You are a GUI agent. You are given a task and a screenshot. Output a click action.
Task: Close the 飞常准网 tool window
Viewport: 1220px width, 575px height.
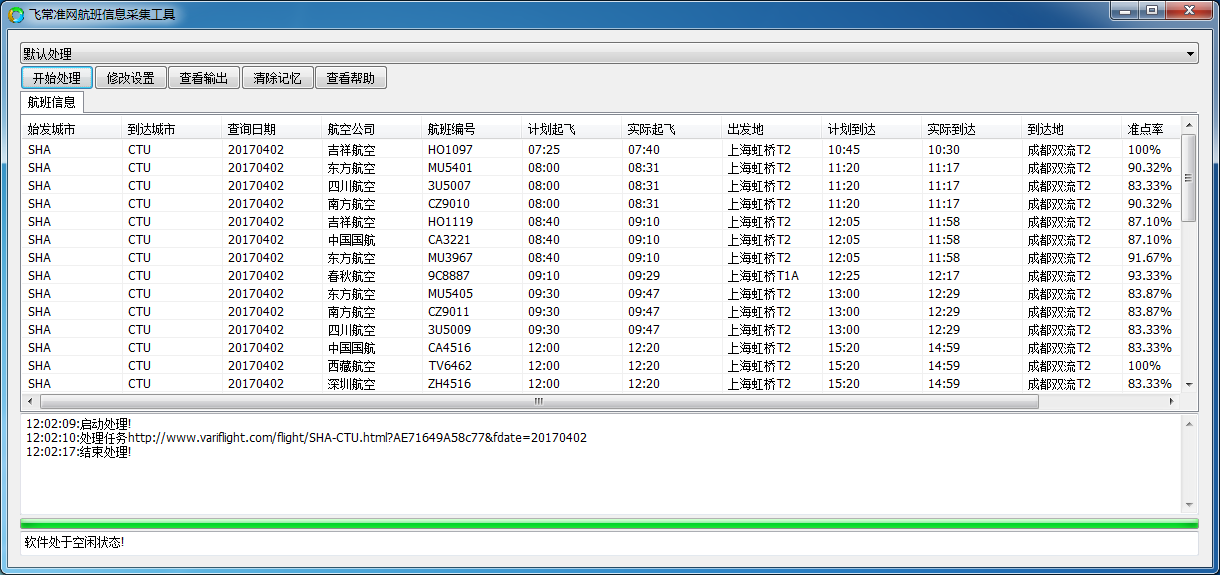click(x=1189, y=10)
